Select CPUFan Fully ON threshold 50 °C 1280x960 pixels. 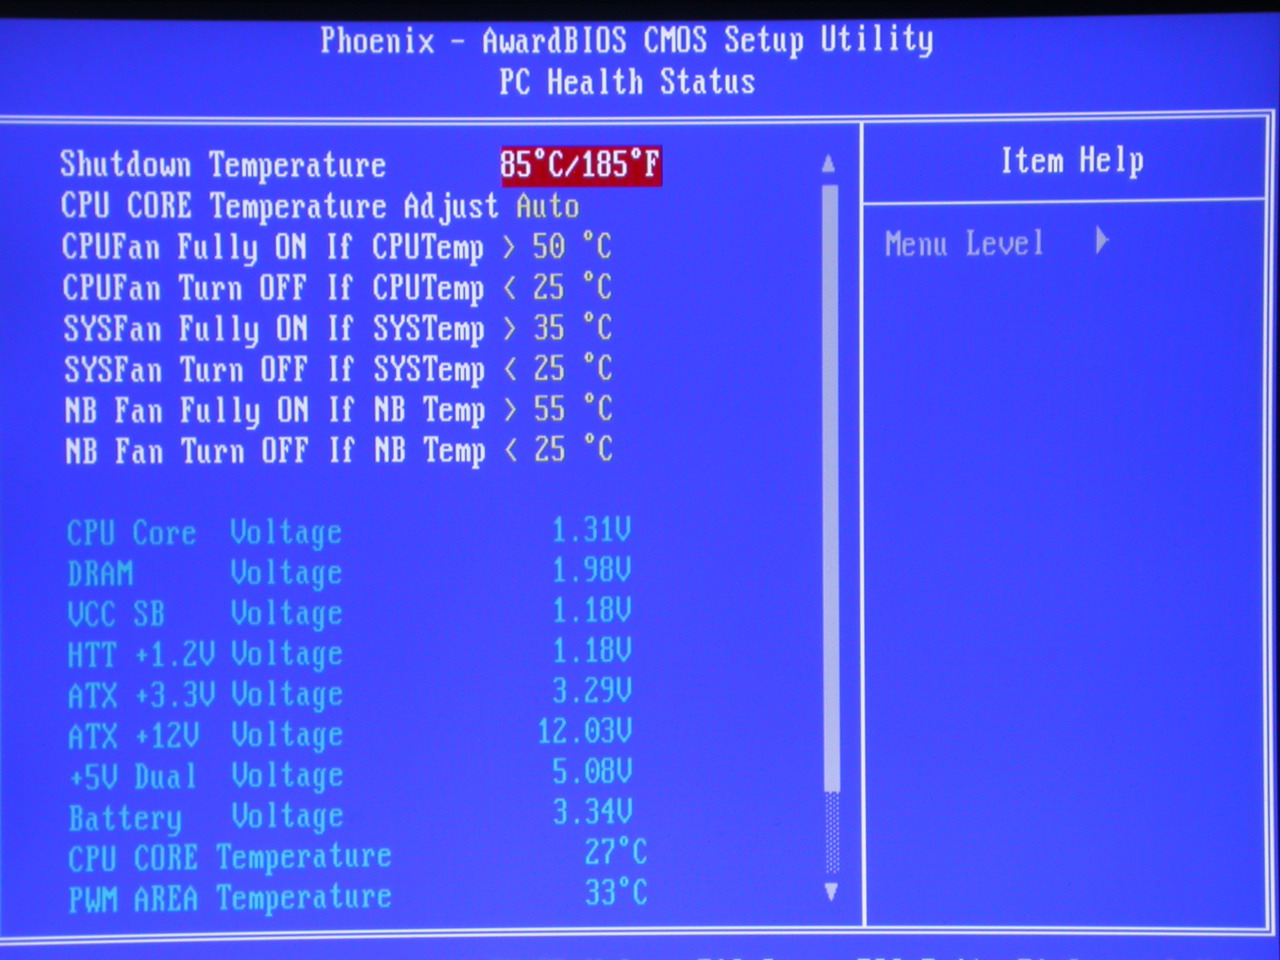pos(571,247)
